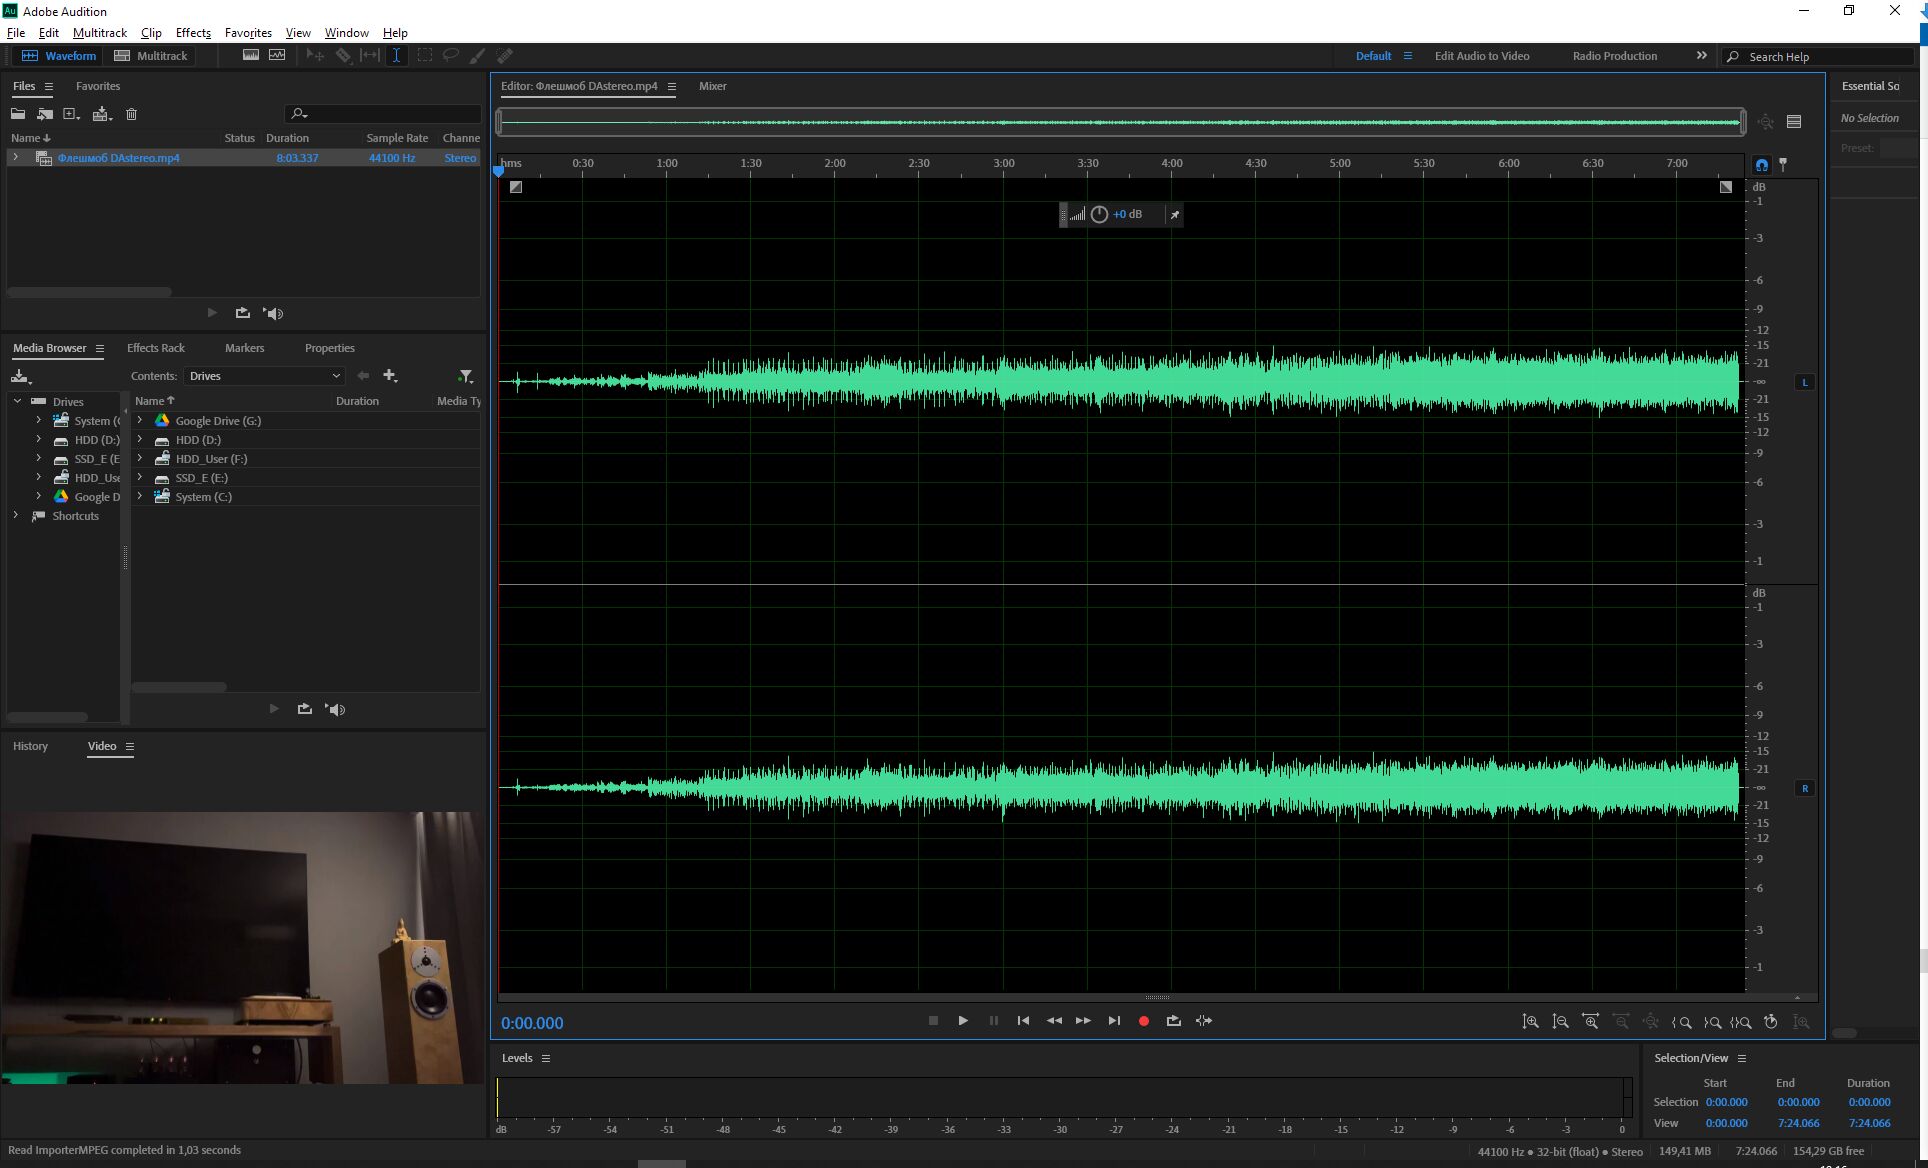Image resolution: width=1928 pixels, height=1168 pixels.
Task: Toggle Loop Playback in transport
Action: point(1174,1021)
